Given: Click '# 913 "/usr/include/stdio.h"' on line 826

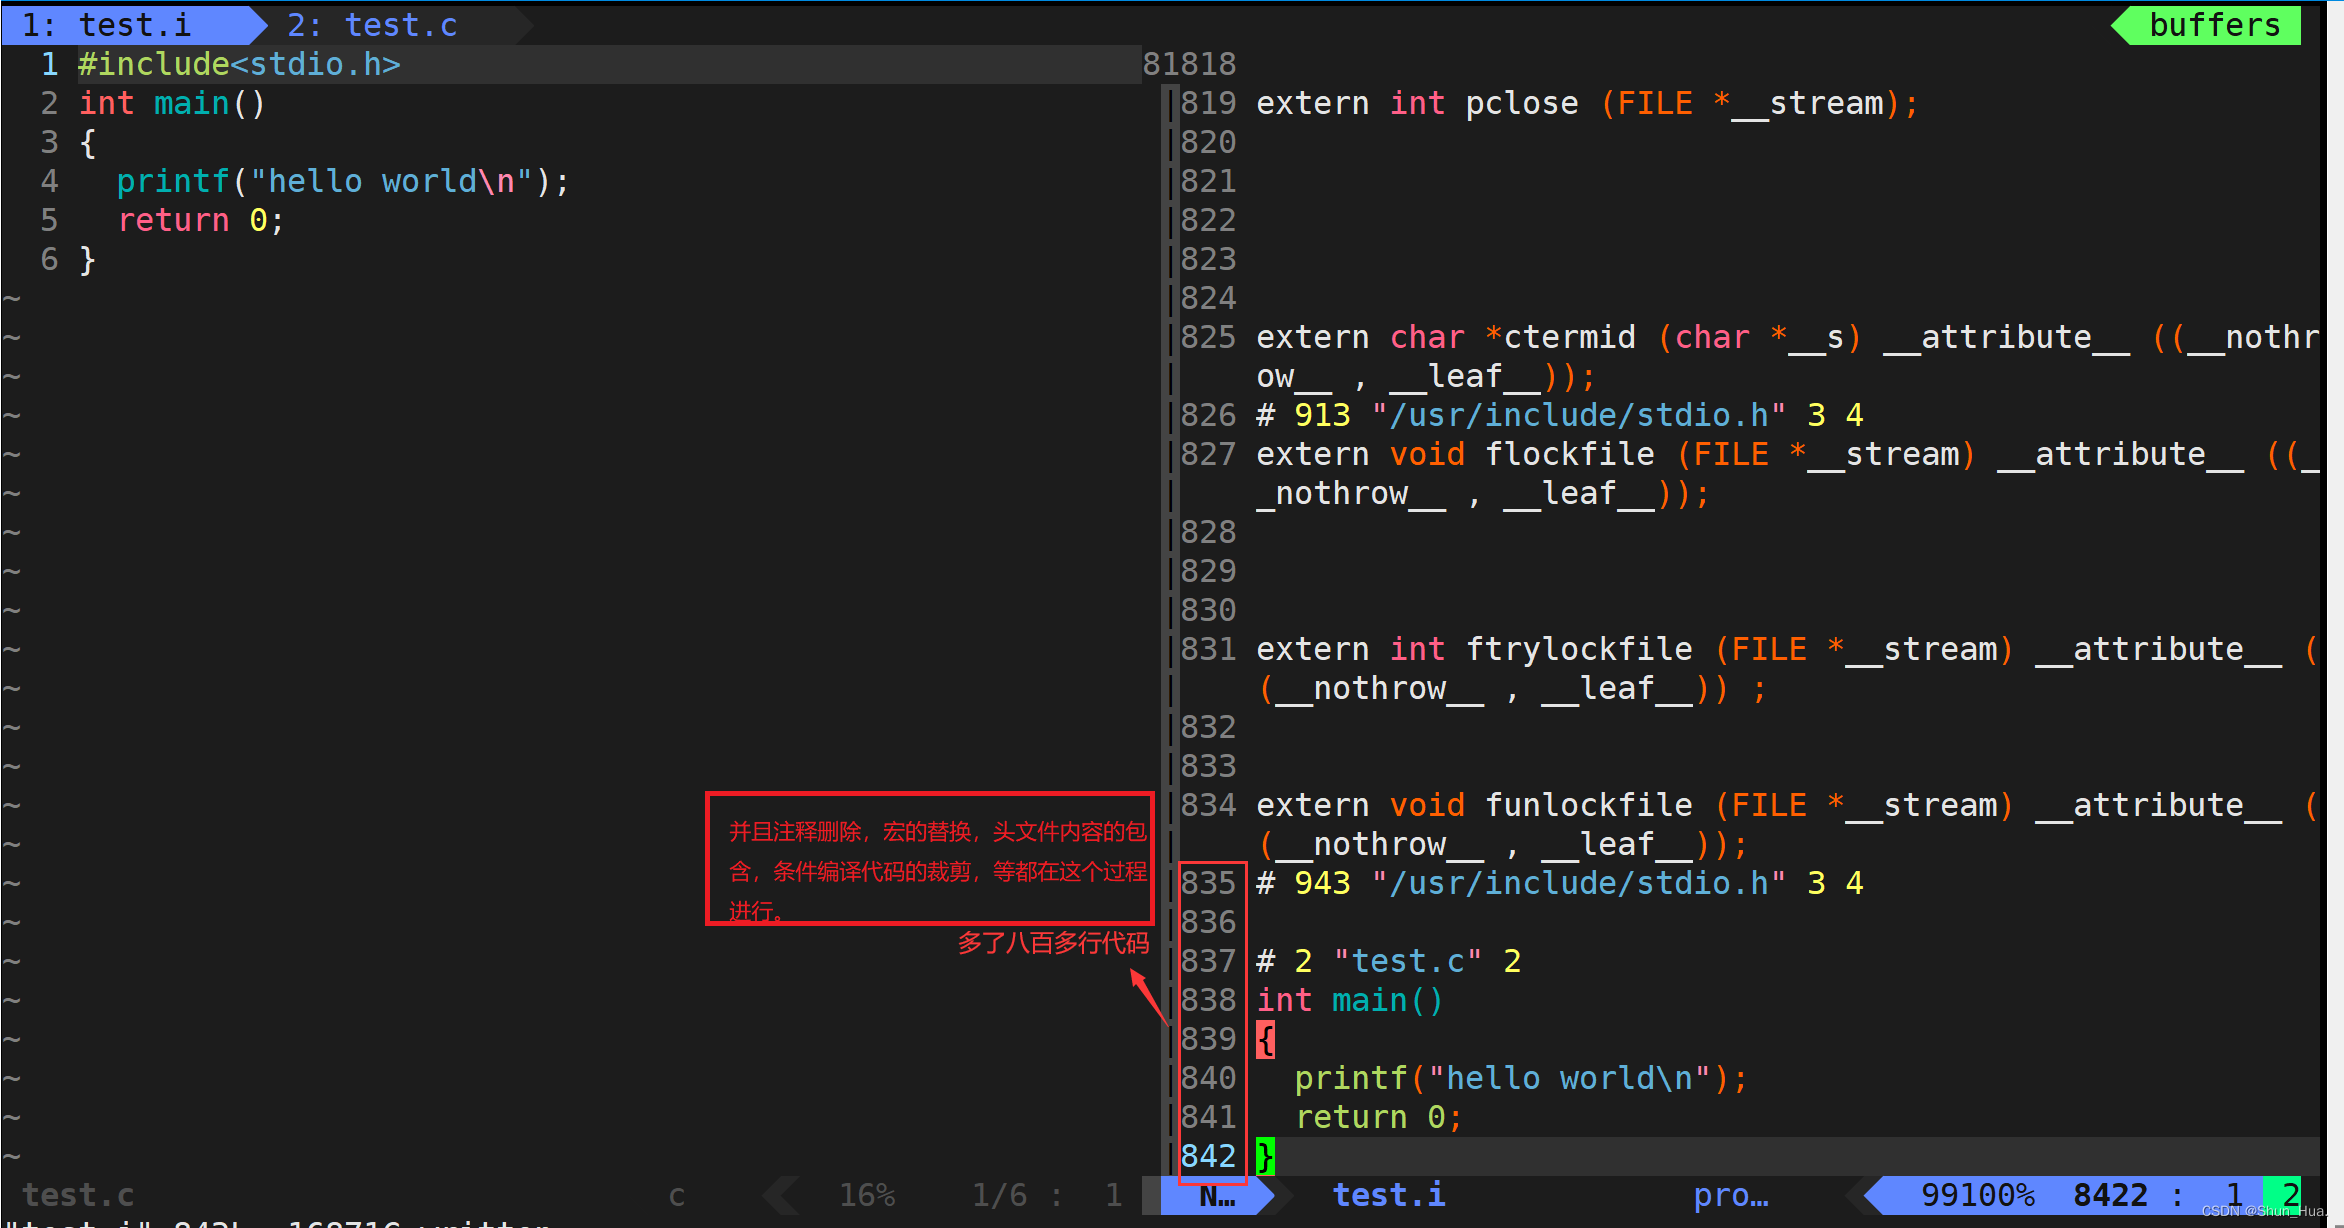Looking at the screenshot, I should [x=1521, y=415].
